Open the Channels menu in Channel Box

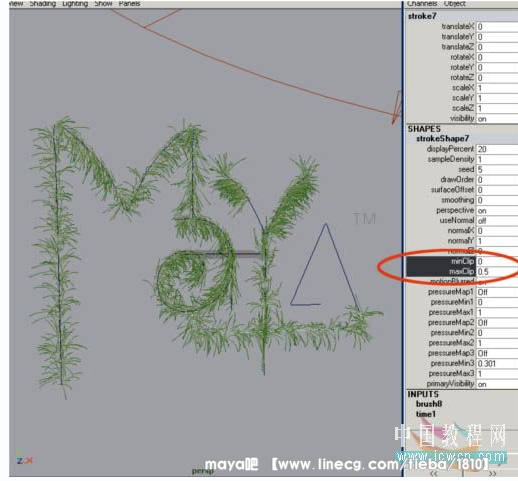(422, 4)
